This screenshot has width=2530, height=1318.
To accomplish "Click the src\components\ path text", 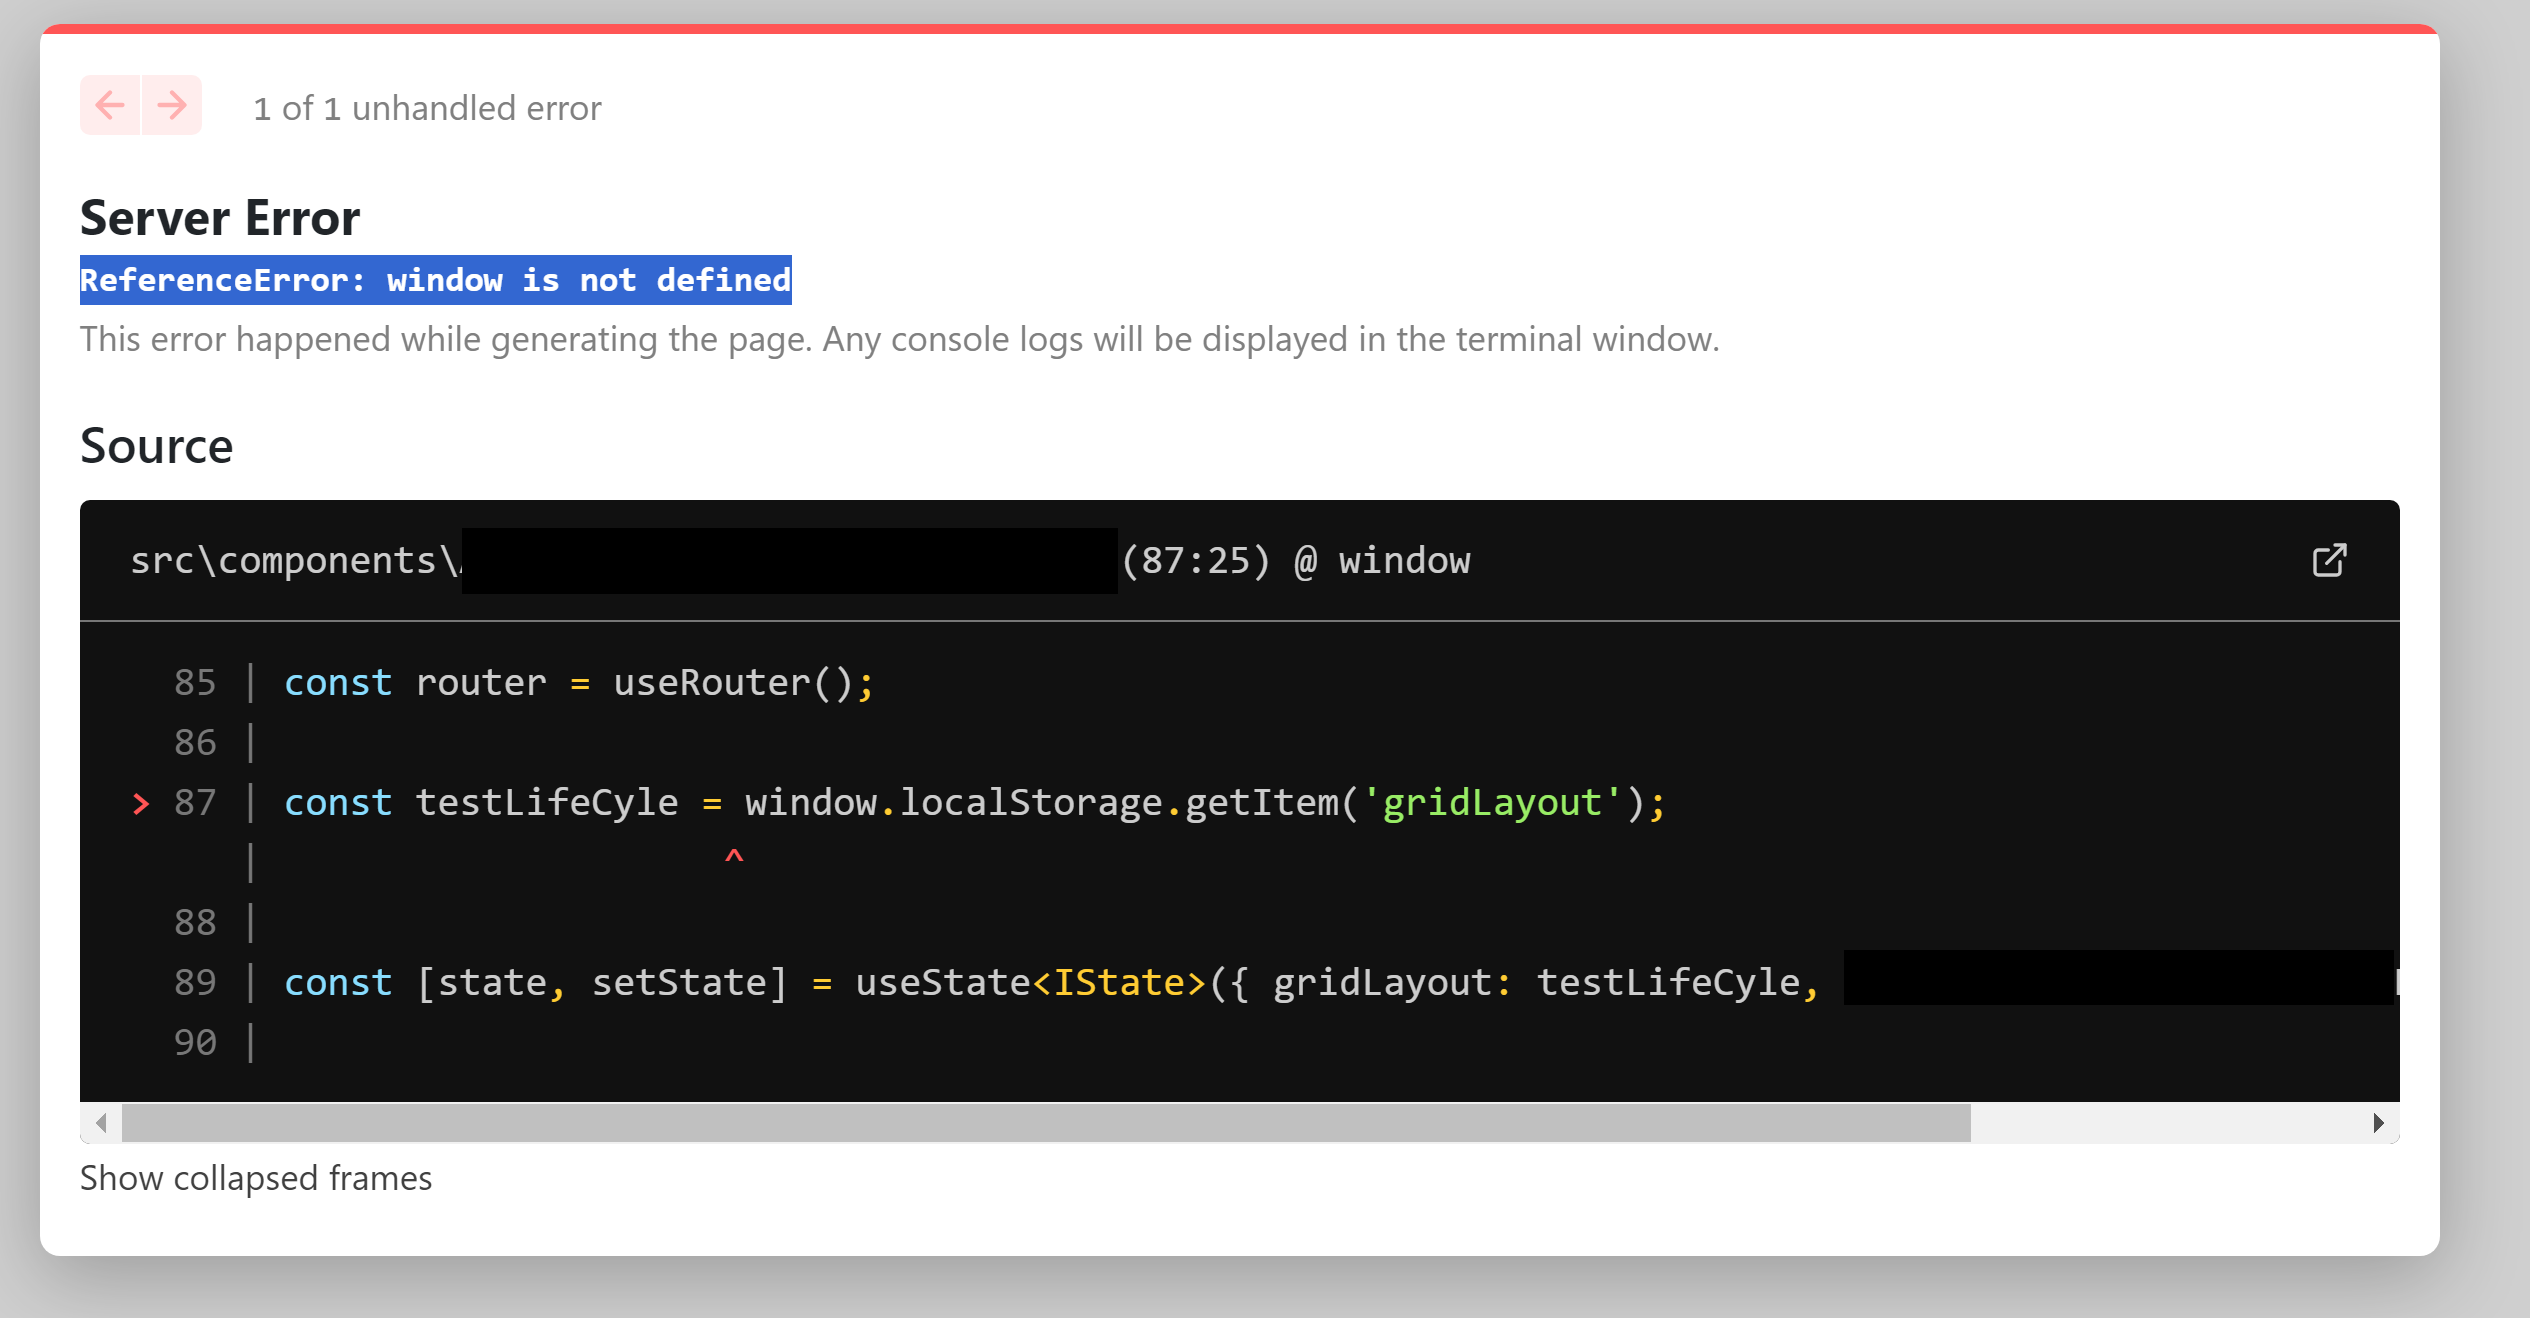I will point(296,561).
